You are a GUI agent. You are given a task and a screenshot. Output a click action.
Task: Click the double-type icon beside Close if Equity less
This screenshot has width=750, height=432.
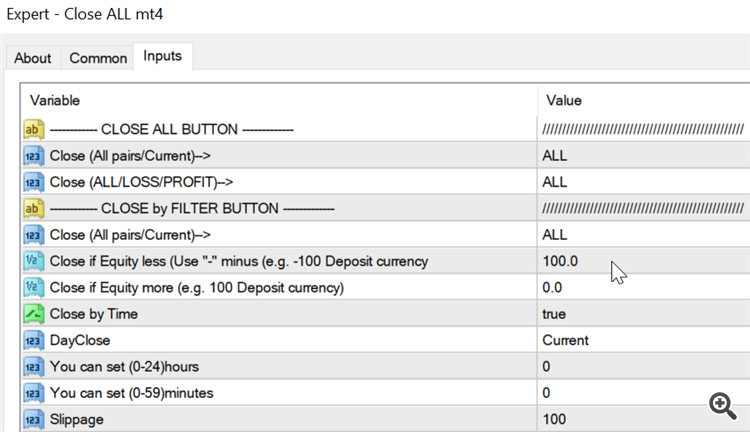pos(34,261)
